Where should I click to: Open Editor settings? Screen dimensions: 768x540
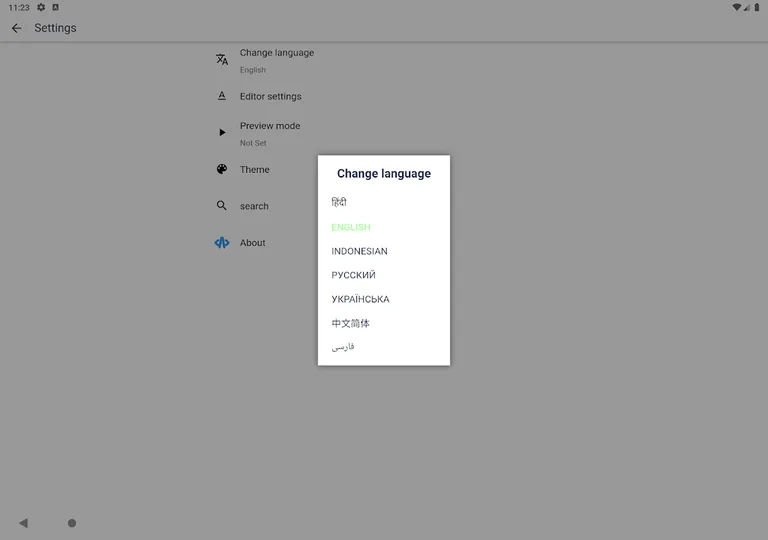pos(384,97)
